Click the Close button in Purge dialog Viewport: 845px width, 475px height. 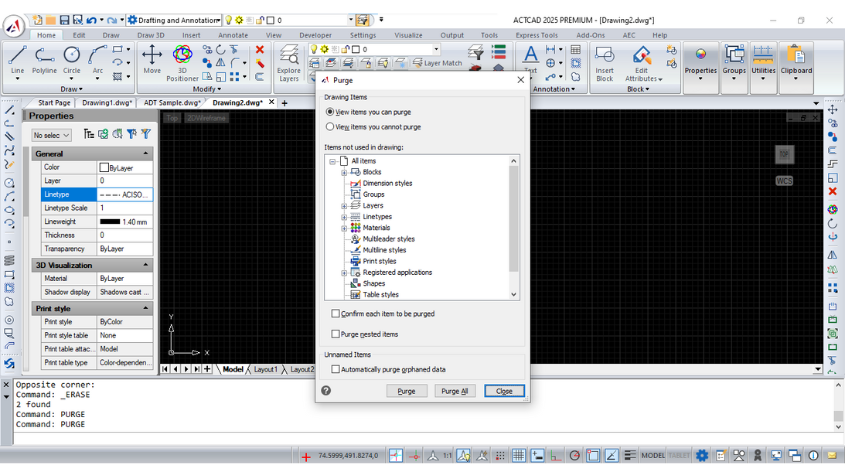504,391
